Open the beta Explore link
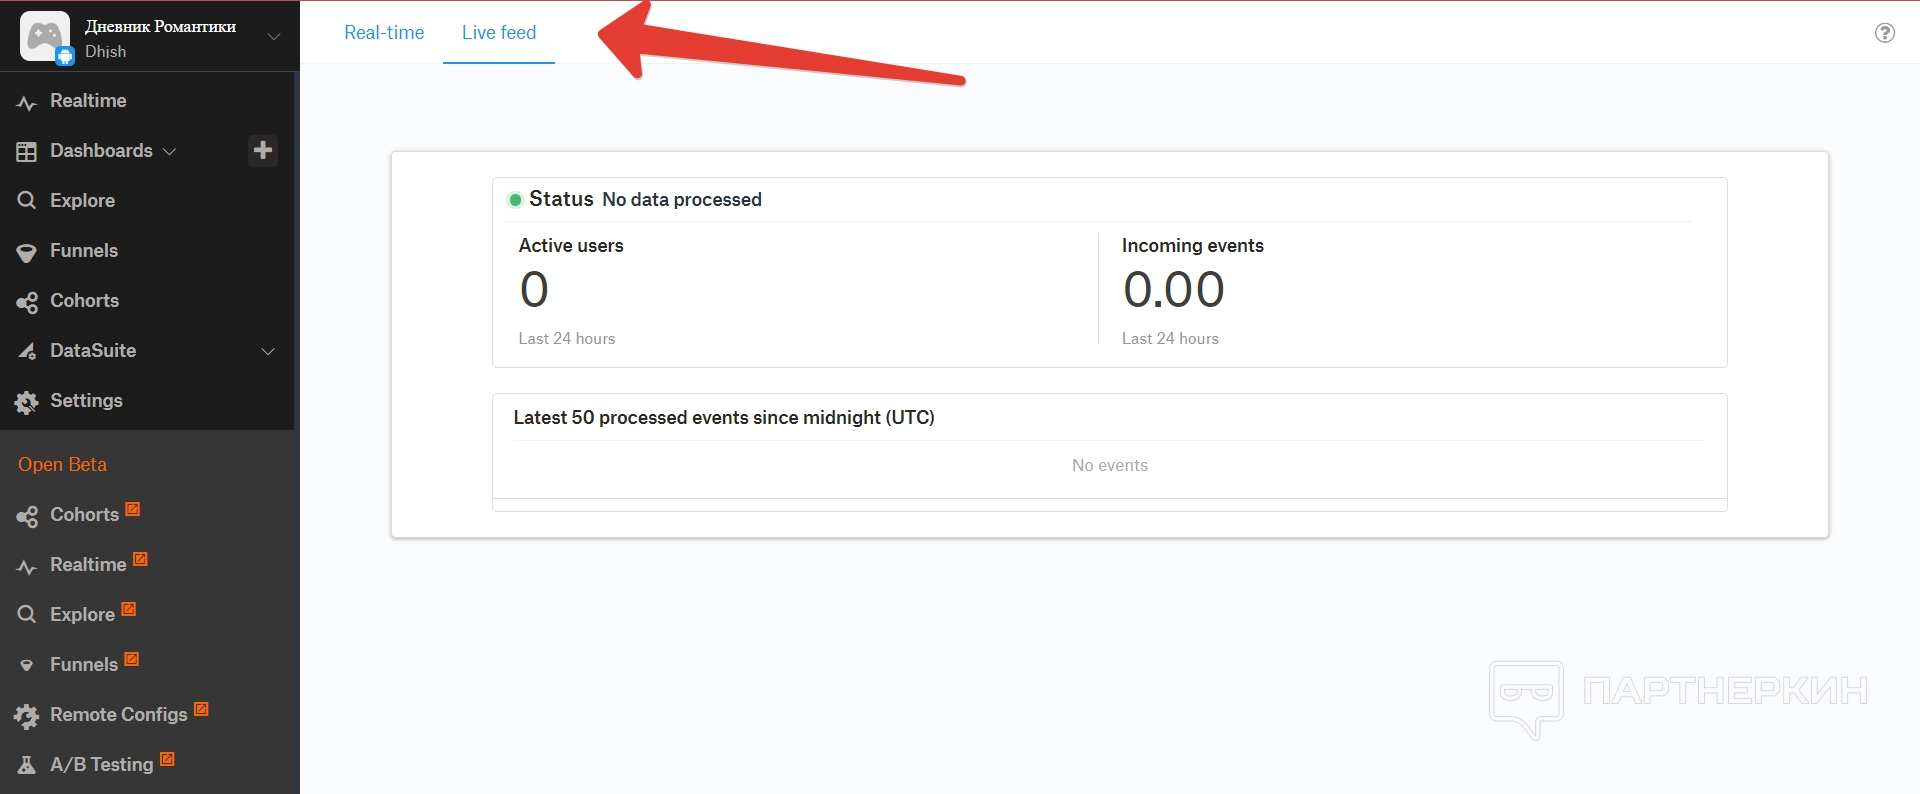Viewport: 1920px width, 794px height. coord(83,614)
